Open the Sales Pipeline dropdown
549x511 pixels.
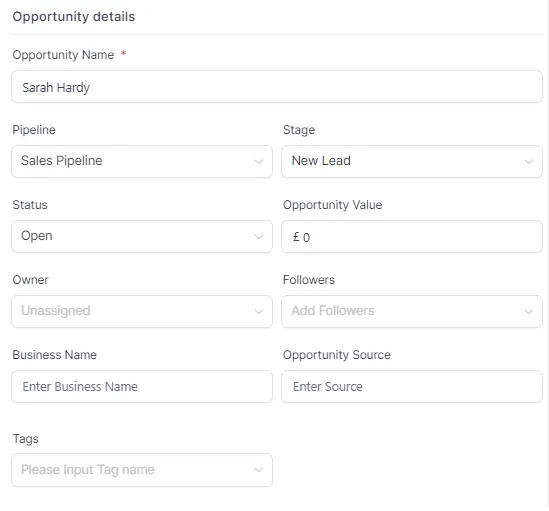142,161
